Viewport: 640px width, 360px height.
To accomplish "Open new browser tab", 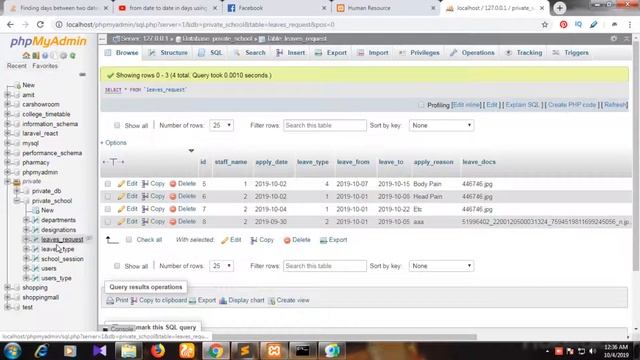I will tap(560, 8).
